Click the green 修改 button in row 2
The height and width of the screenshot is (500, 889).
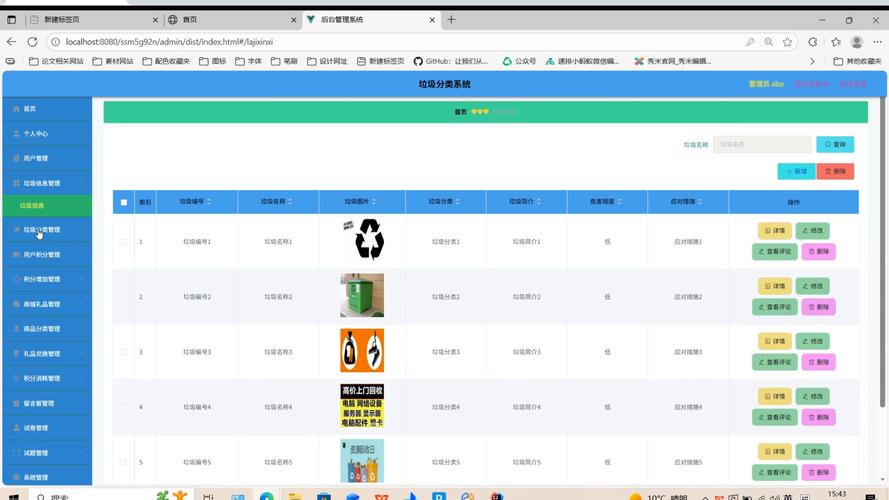pyautogui.click(x=812, y=286)
